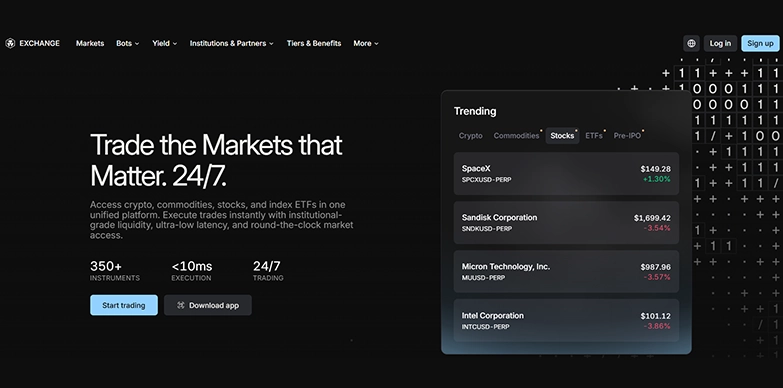Click the <10ms Execution stat
This screenshot has width=783, height=388.
coord(192,271)
